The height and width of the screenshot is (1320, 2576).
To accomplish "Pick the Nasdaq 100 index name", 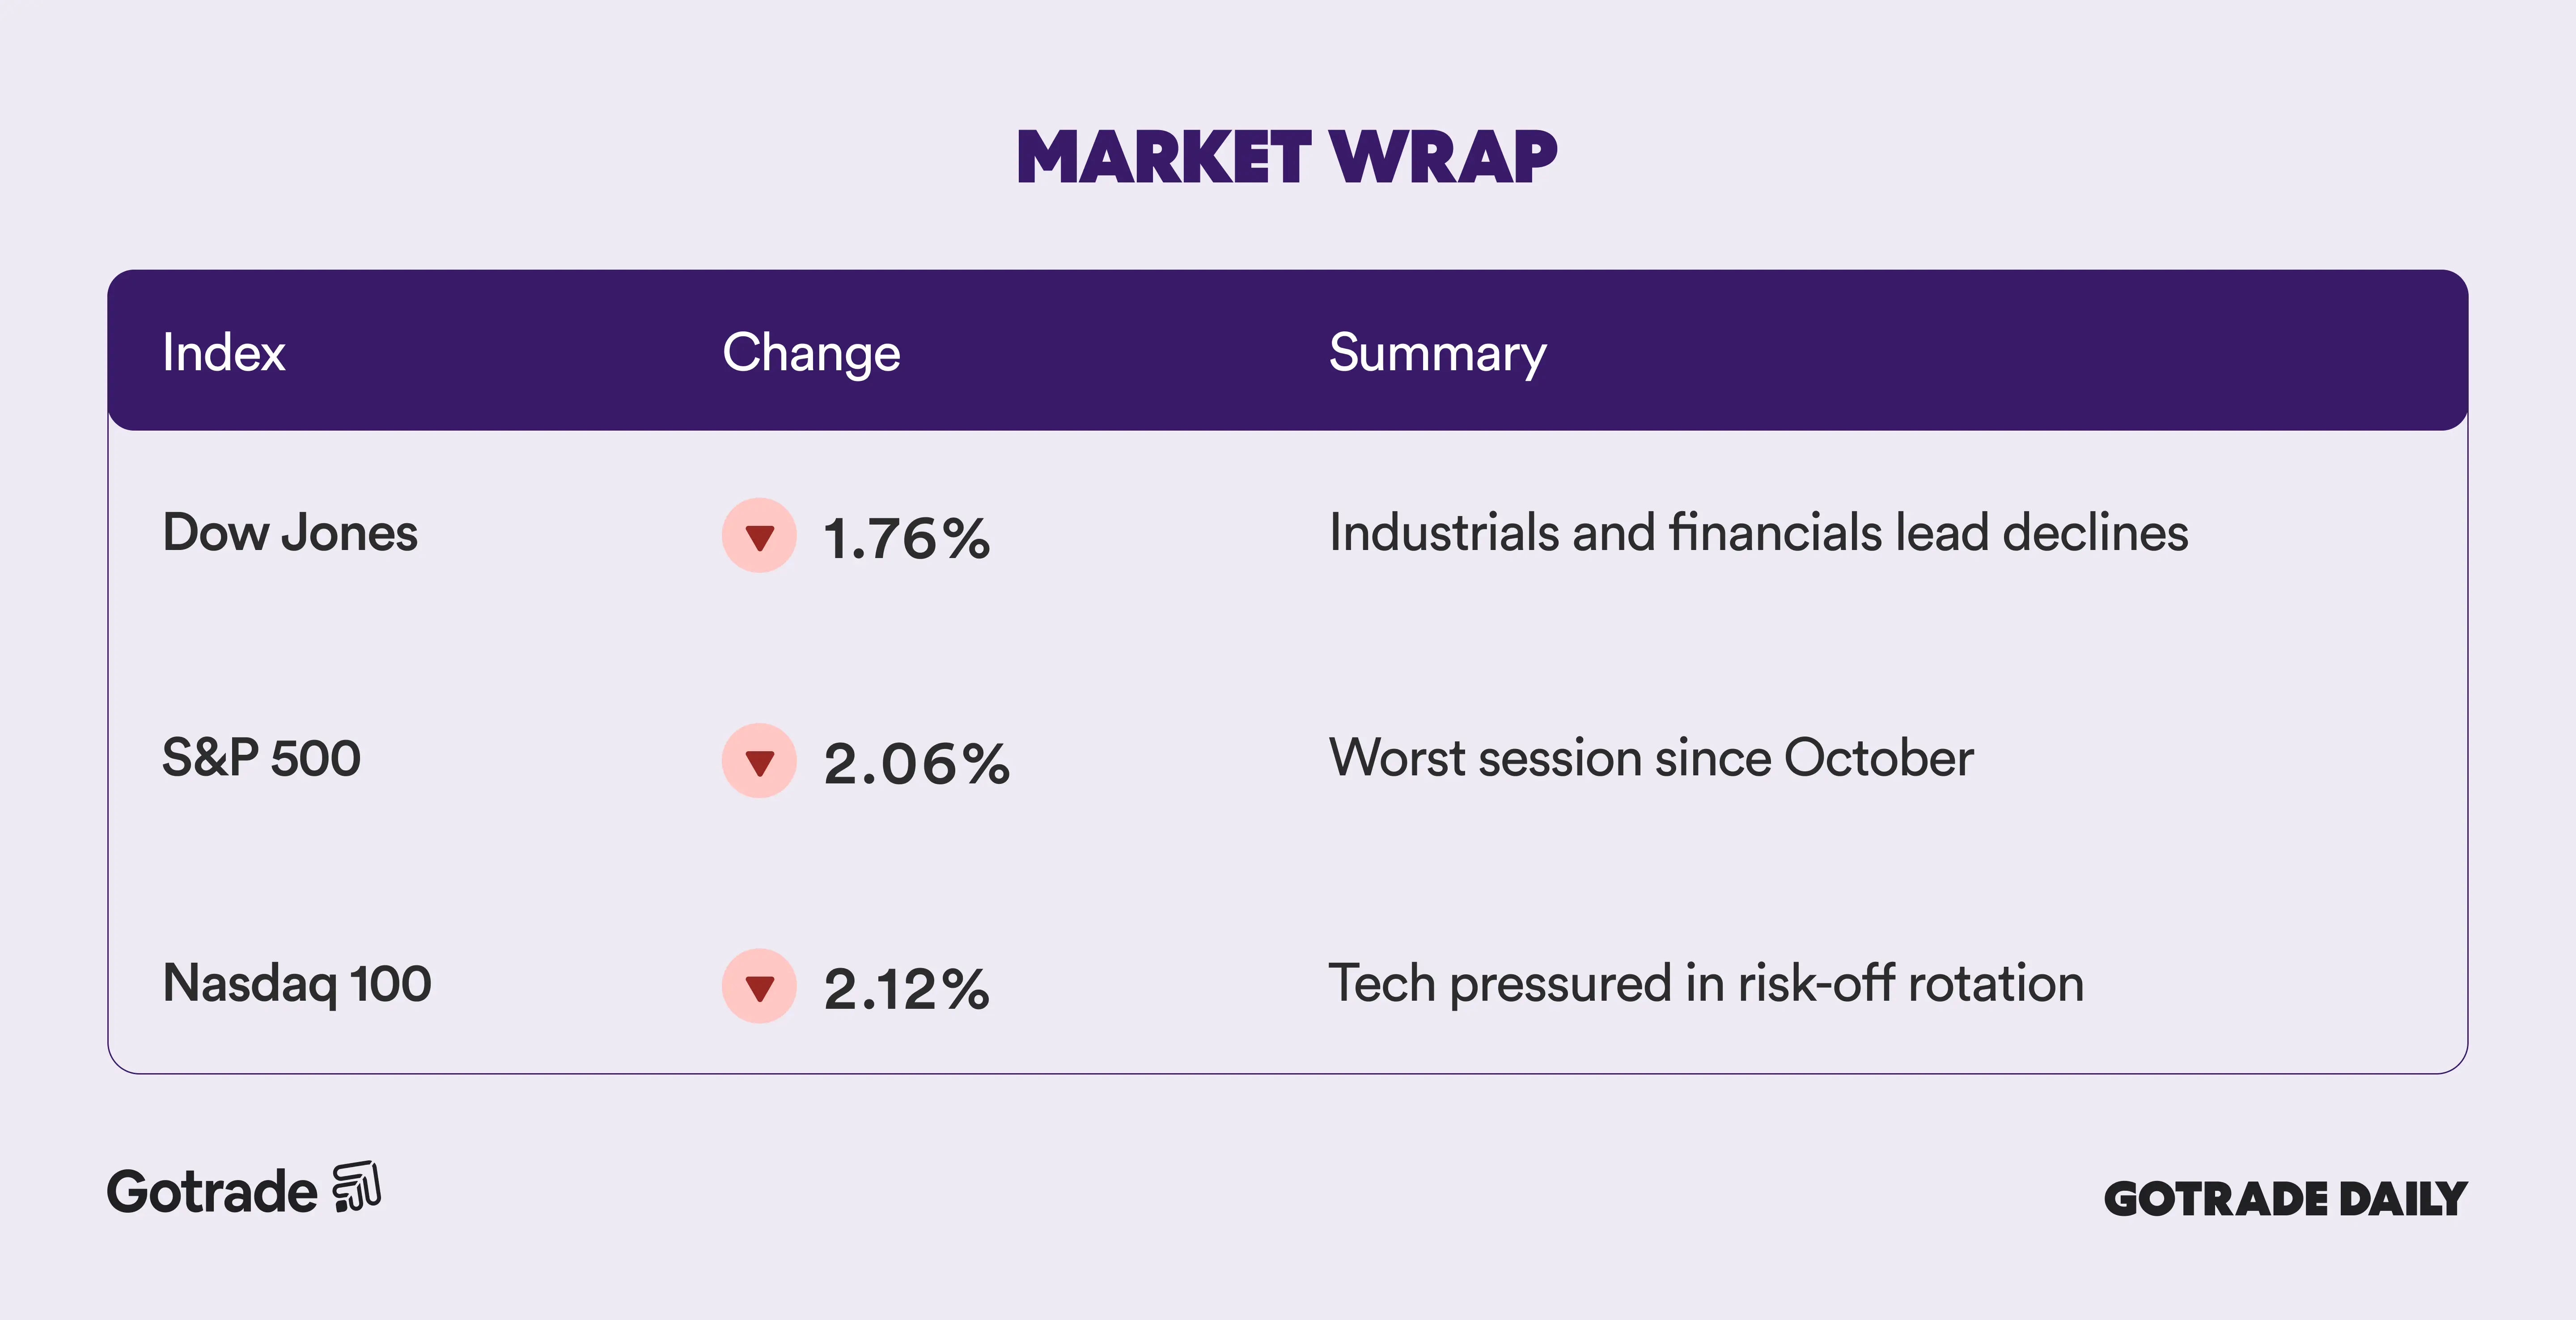I will [x=297, y=983].
